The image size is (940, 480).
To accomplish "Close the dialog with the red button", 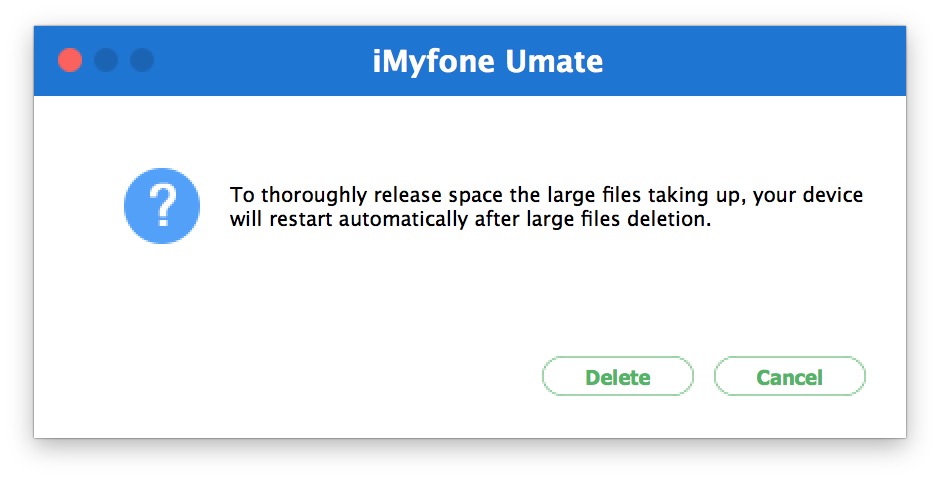I will click(x=70, y=60).
